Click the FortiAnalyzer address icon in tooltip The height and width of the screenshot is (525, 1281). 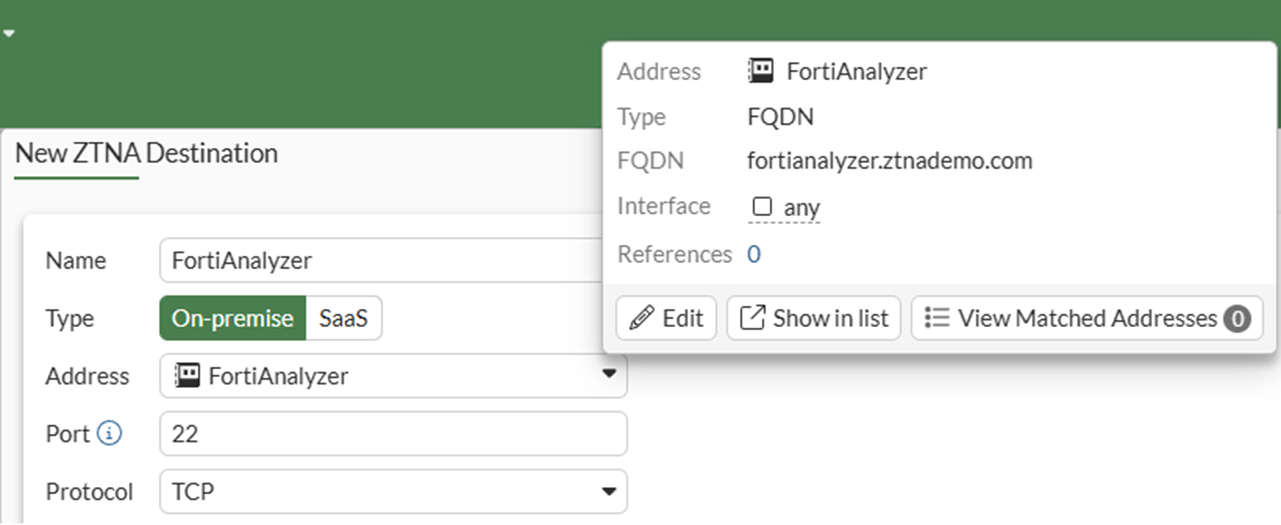point(761,71)
